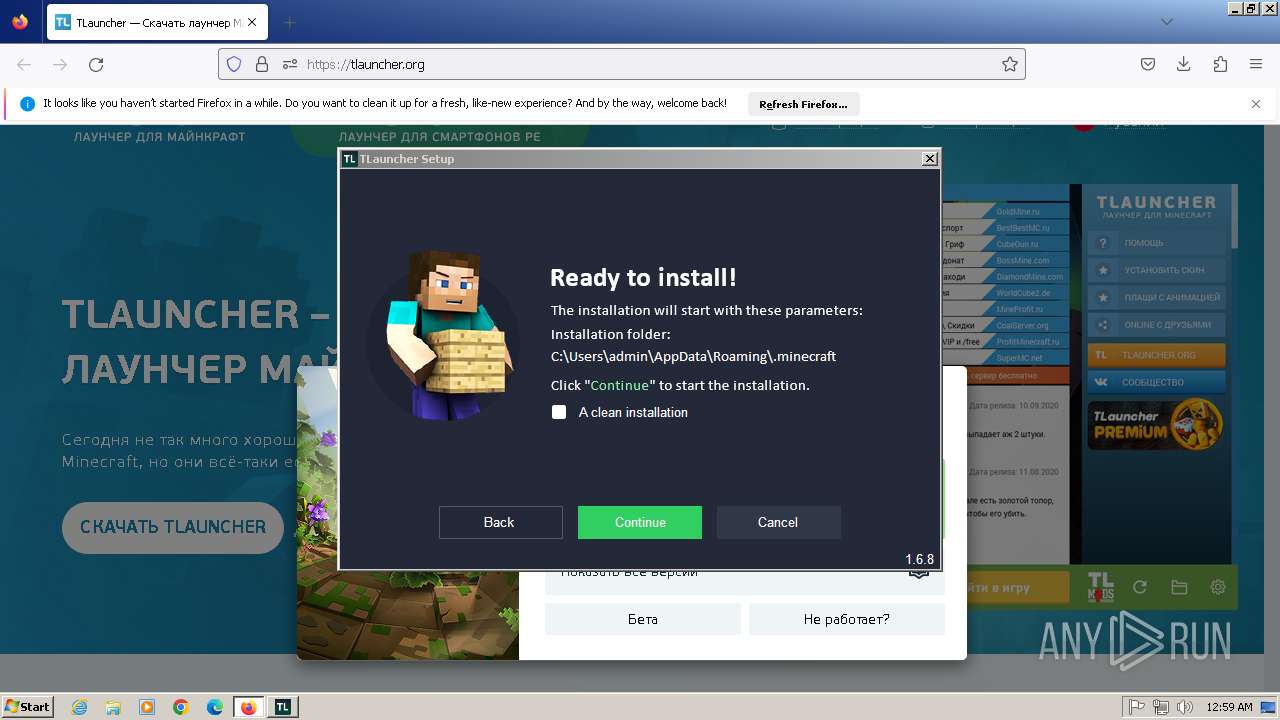Click the GoldMine.ru server entry
The width and height of the screenshot is (1280, 720).
point(1019,212)
